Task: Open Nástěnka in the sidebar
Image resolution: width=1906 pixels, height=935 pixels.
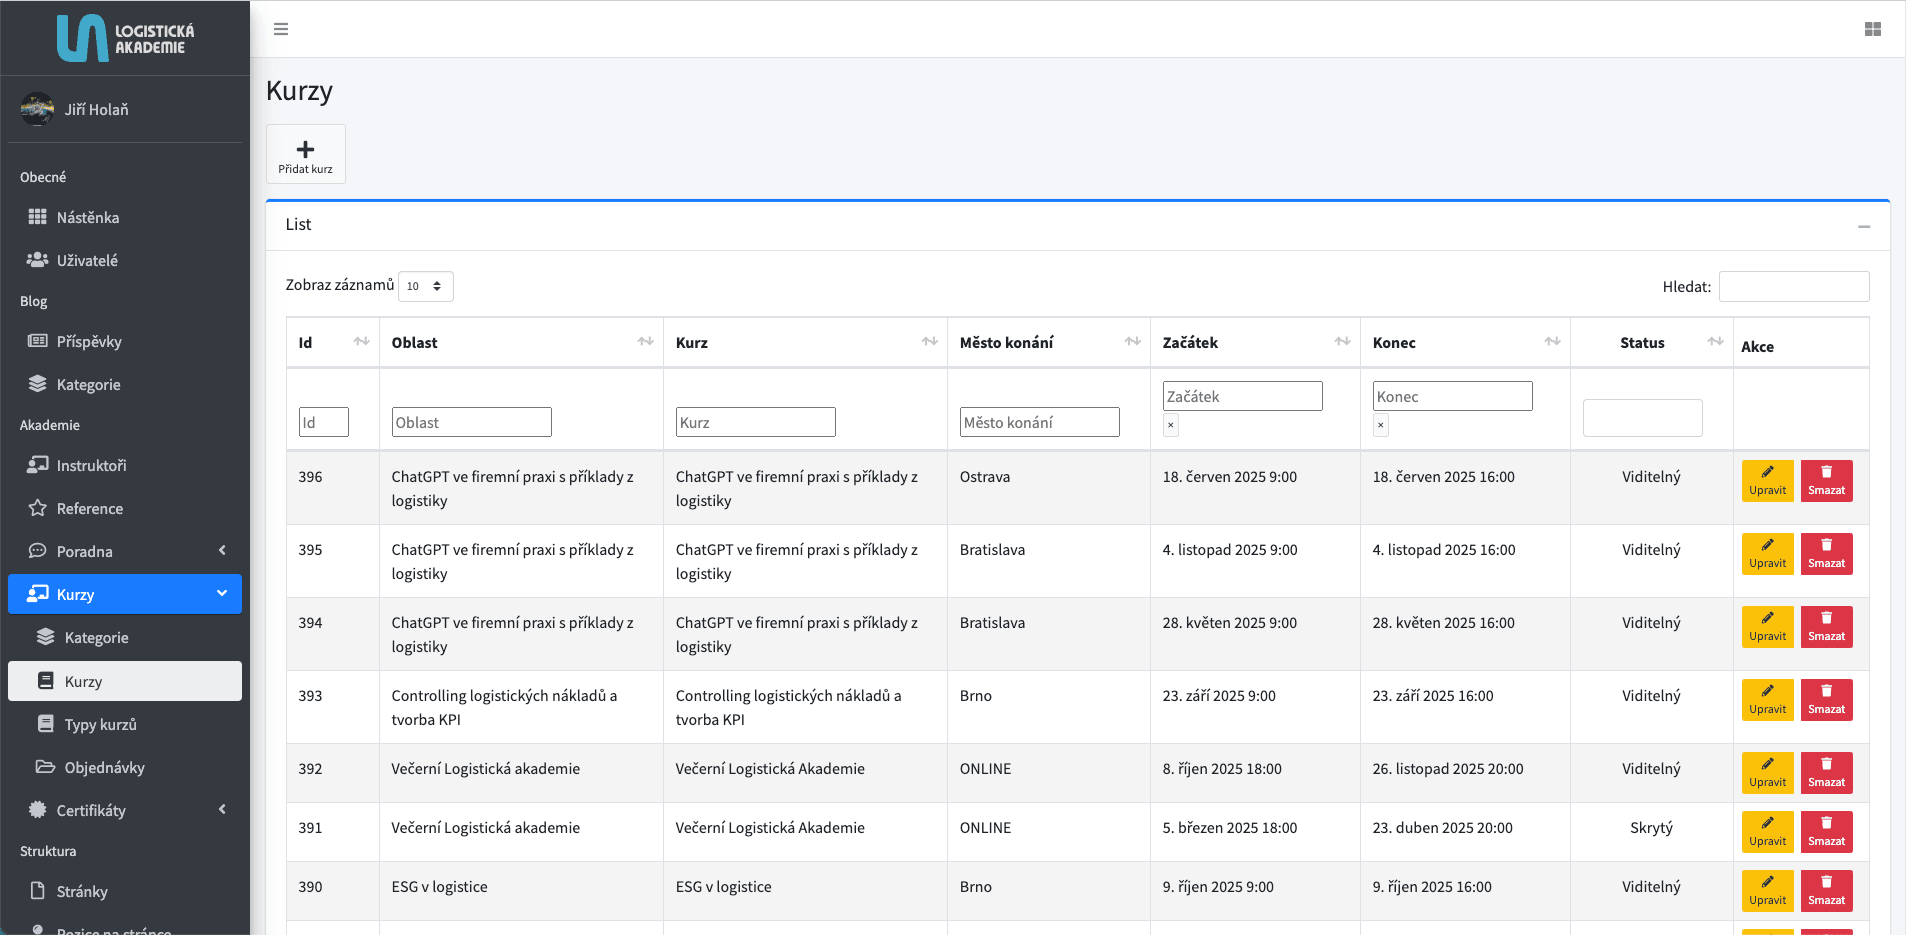Action: pos(88,217)
